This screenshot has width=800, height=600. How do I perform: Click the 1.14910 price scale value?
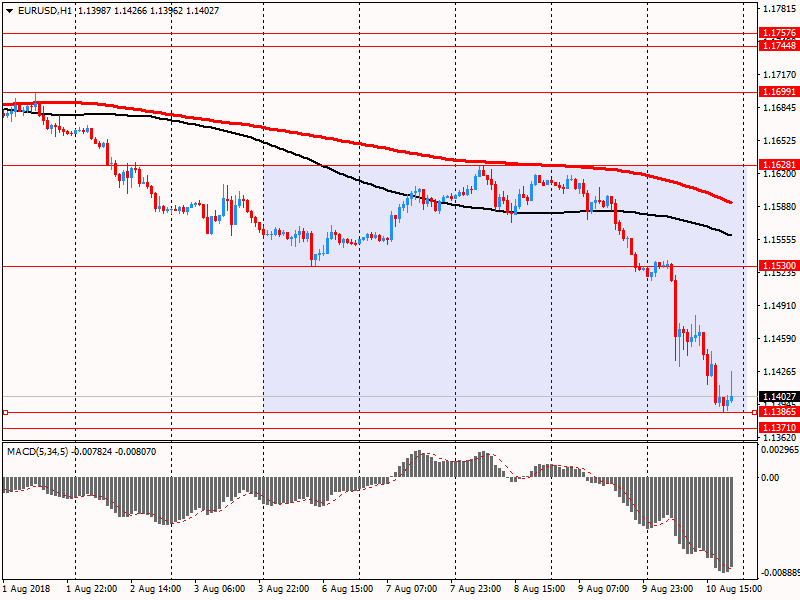[x=780, y=306]
